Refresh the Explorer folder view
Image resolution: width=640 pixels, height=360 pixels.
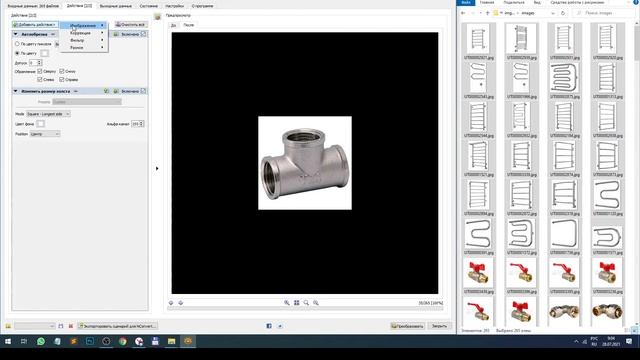pyautogui.click(x=563, y=13)
